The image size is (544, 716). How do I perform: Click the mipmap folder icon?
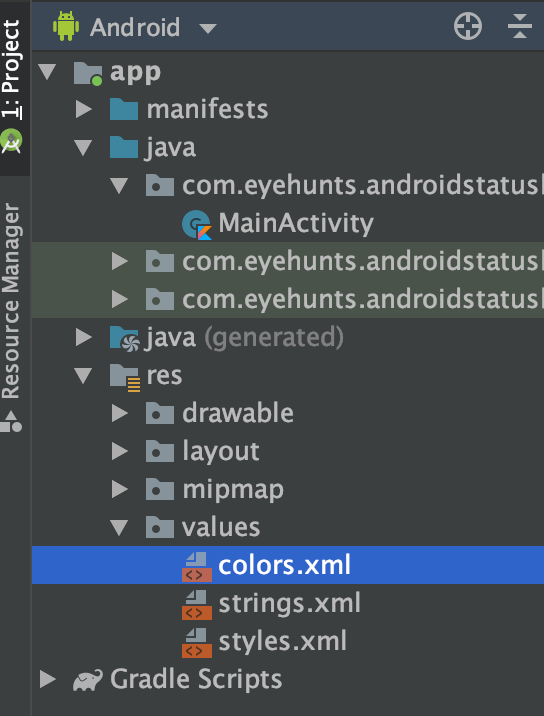point(159,489)
